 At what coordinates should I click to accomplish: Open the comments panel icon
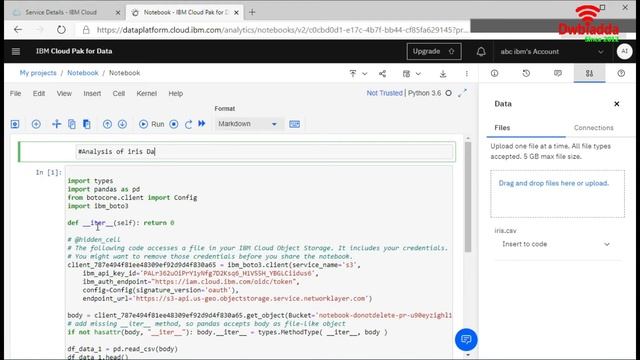(x=558, y=73)
